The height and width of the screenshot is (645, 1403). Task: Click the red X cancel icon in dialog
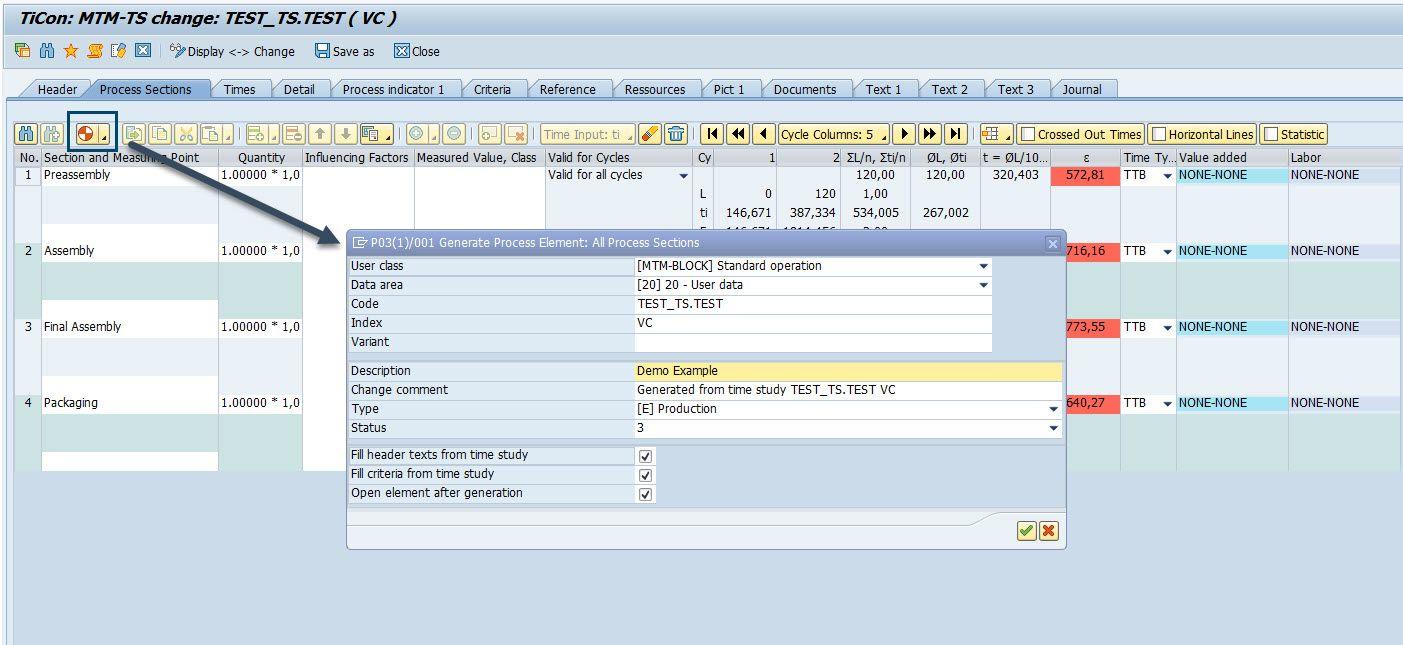(1048, 531)
